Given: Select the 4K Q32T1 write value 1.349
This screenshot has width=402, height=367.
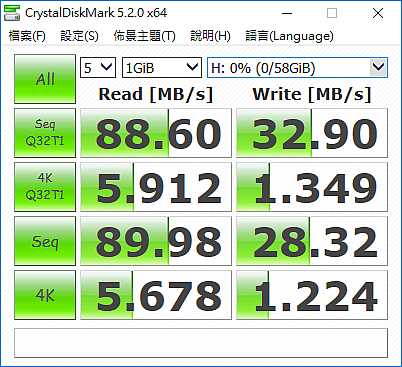Looking at the screenshot, I should click(312, 187).
